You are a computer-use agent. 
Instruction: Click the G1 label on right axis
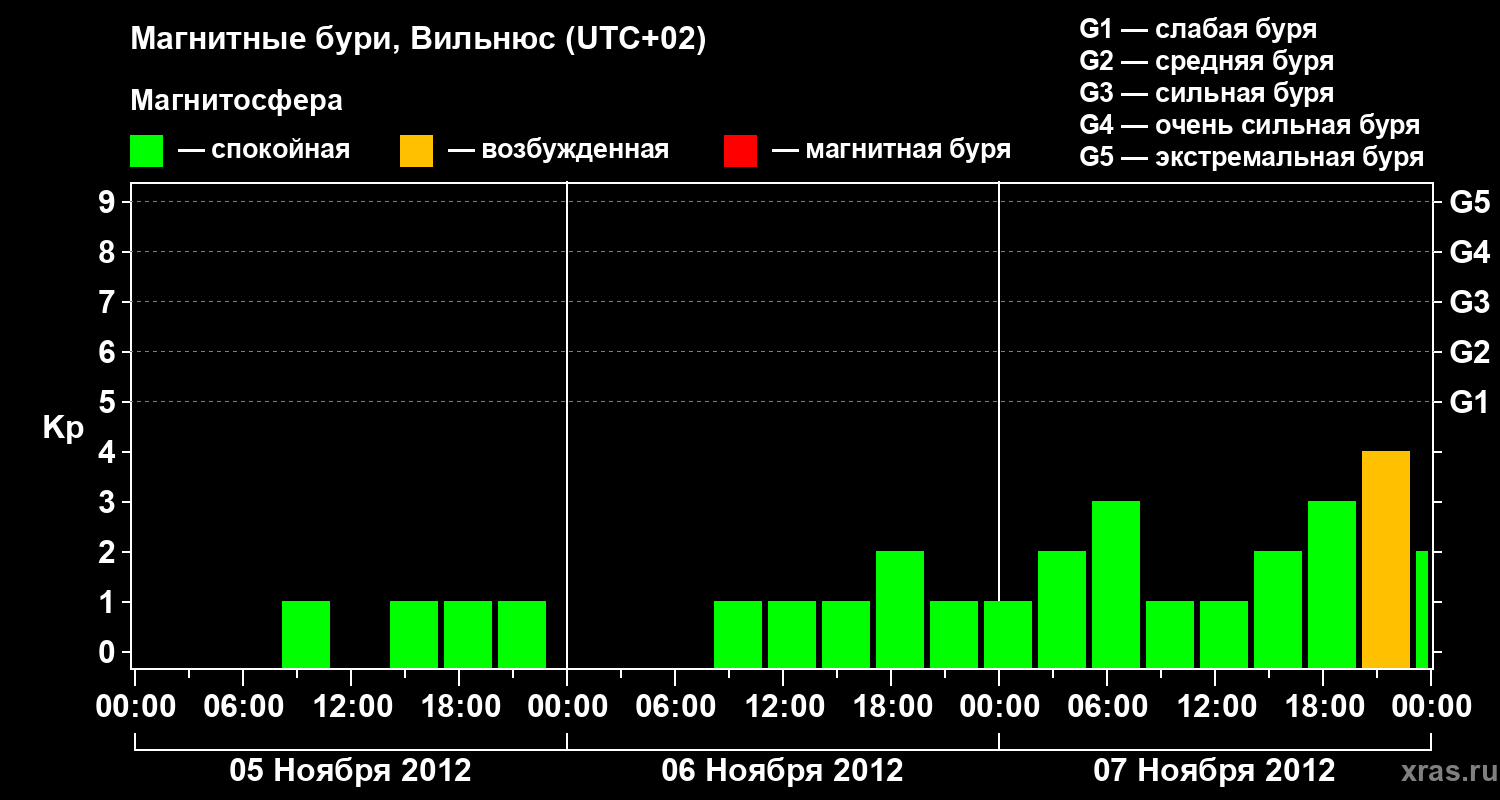pyautogui.click(x=1470, y=402)
